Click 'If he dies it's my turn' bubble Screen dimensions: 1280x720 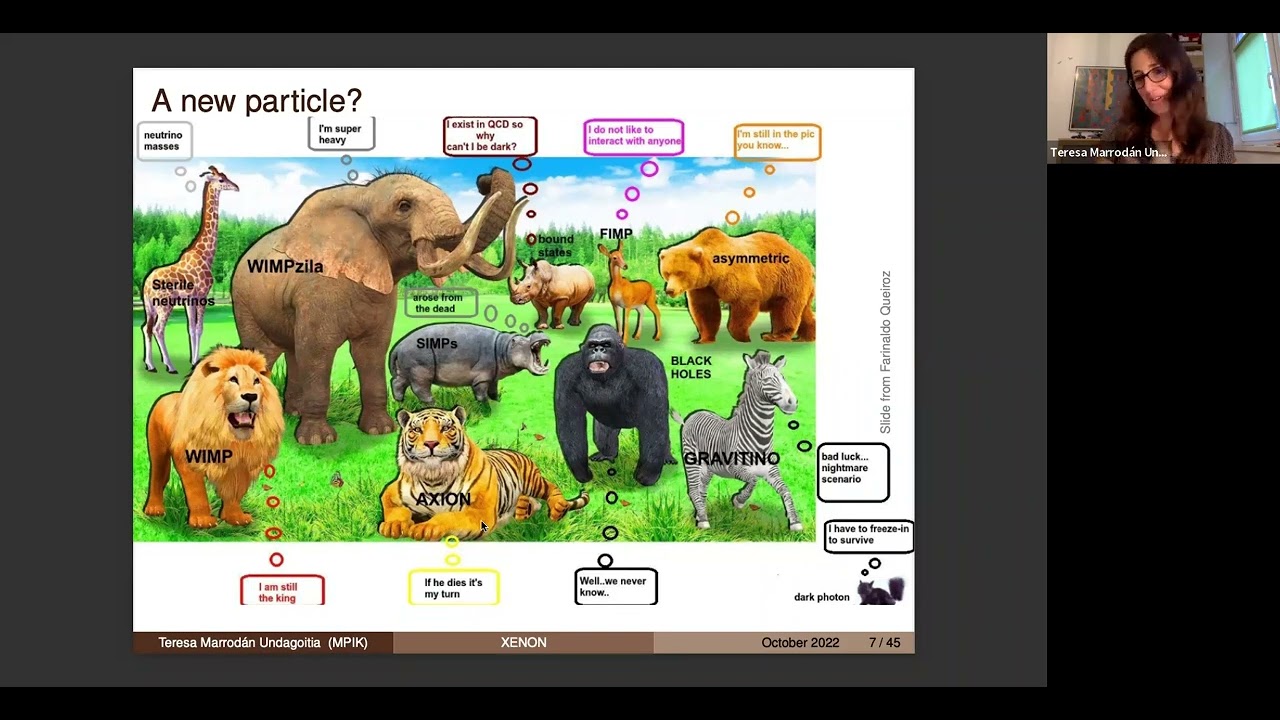[453, 587]
